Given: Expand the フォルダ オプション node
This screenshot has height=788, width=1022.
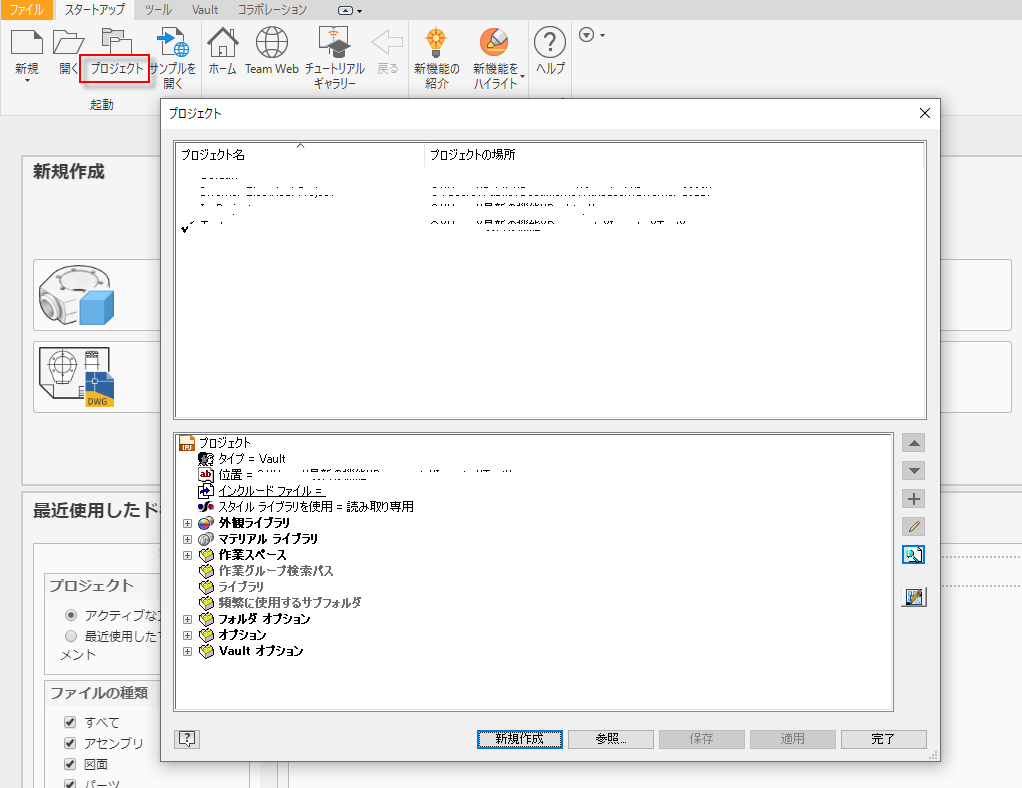Looking at the screenshot, I should coord(188,619).
